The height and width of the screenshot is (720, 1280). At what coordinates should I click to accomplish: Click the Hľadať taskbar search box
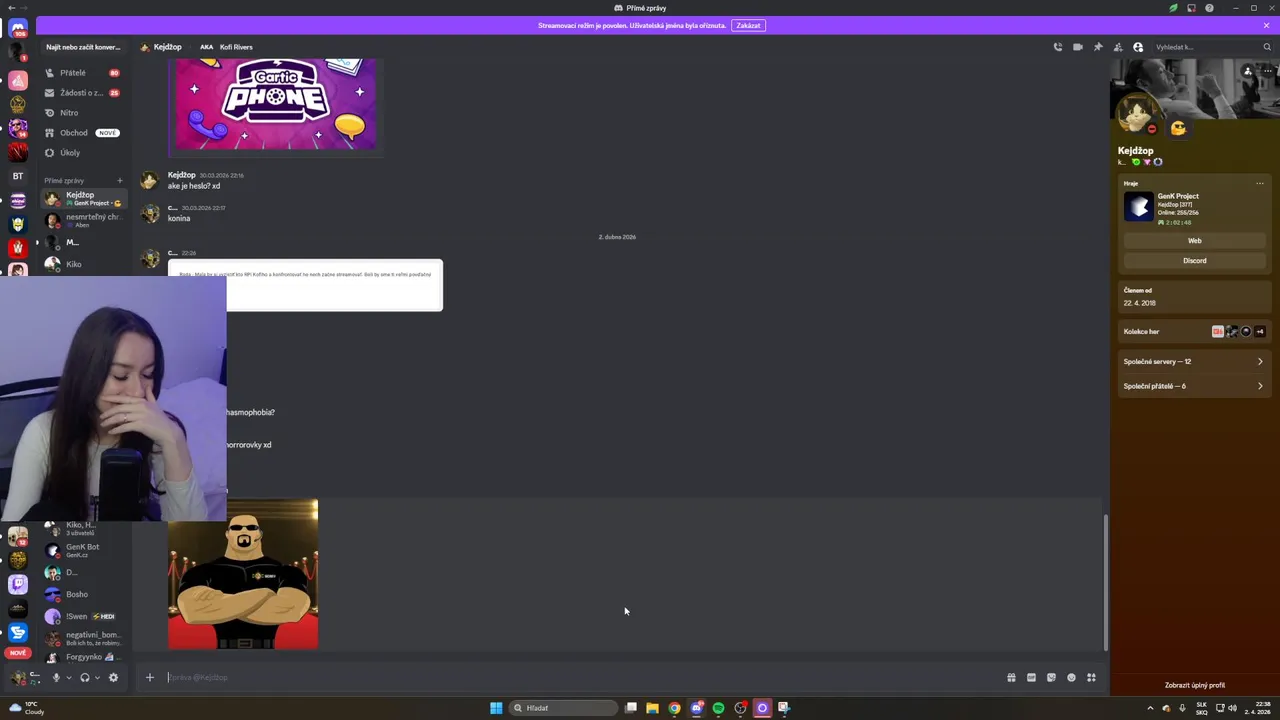click(x=563, y=708)
